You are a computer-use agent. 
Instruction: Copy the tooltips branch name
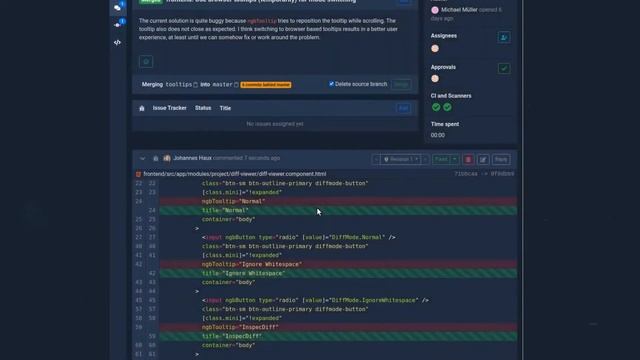click(x=196, y=84)
